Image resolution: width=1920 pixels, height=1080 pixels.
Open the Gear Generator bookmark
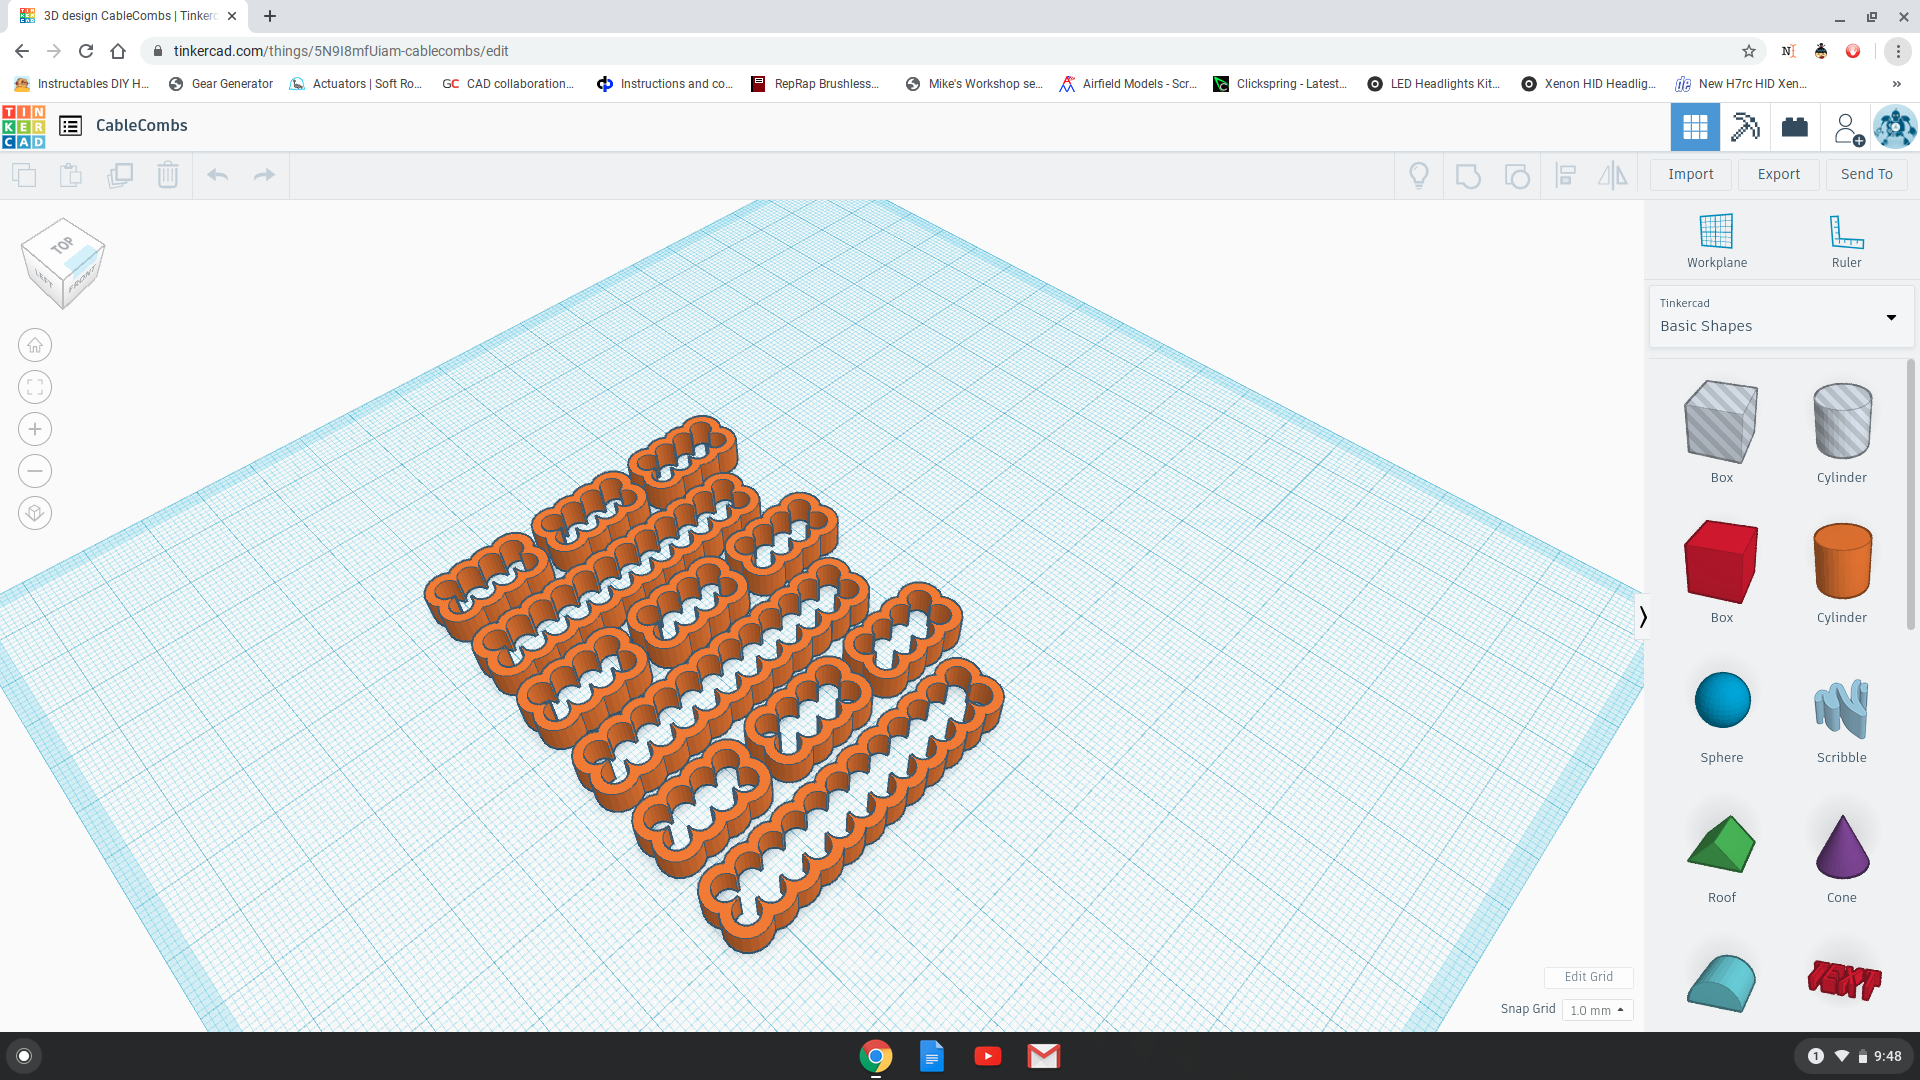point(221,84)
